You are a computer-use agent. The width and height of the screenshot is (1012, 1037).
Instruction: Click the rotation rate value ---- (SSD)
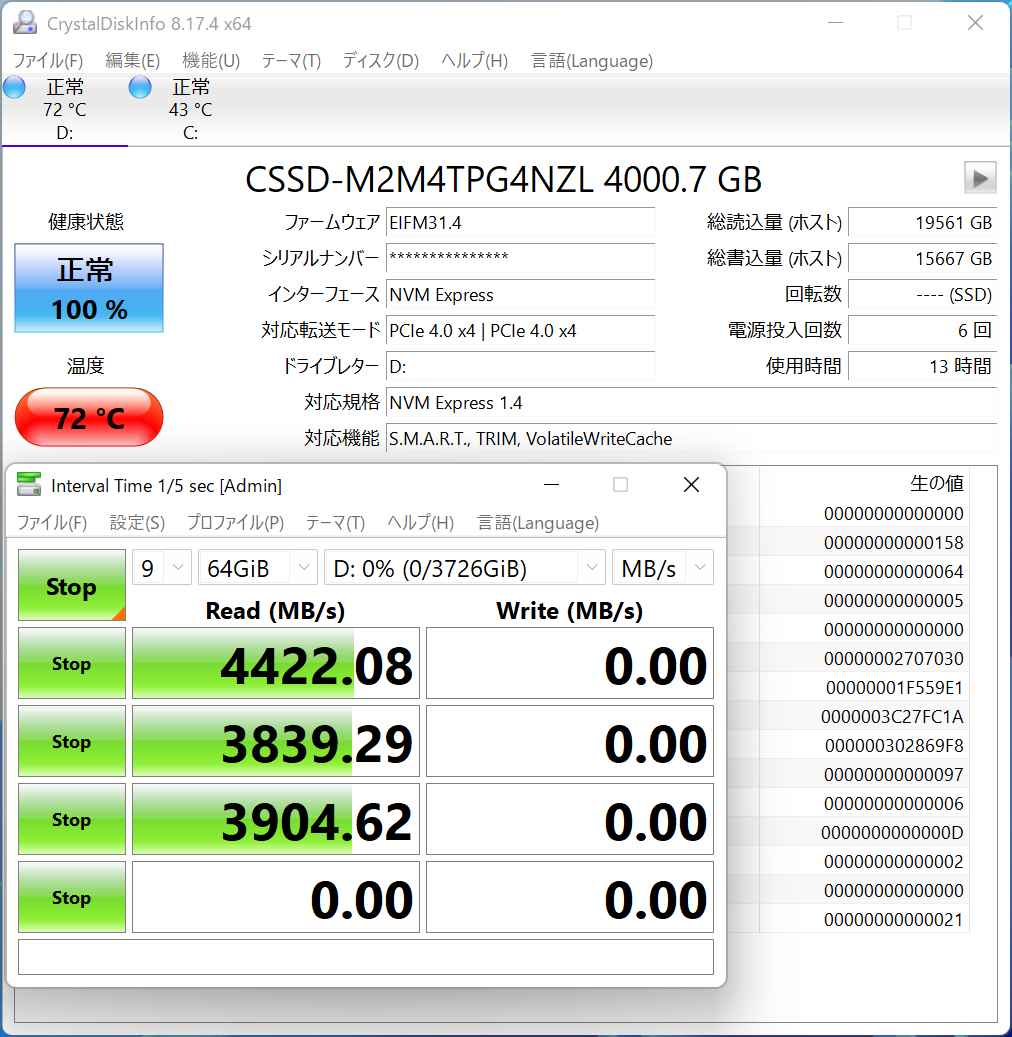coord(922,294)
